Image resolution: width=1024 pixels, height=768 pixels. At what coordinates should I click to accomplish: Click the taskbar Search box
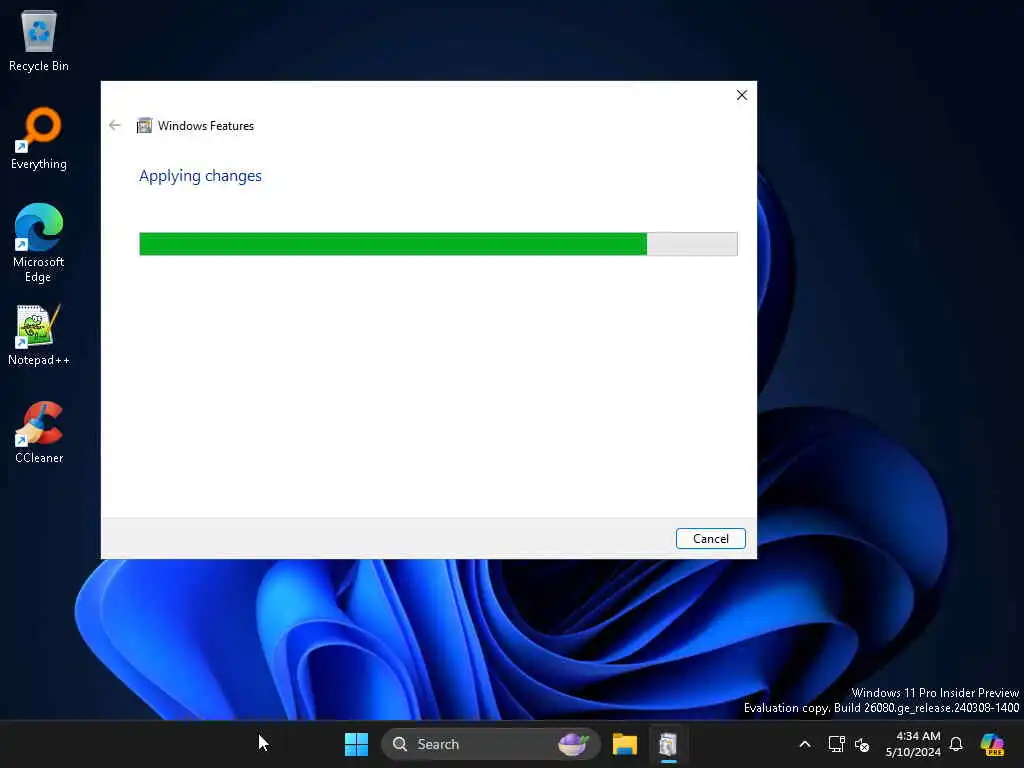point(490,744)
